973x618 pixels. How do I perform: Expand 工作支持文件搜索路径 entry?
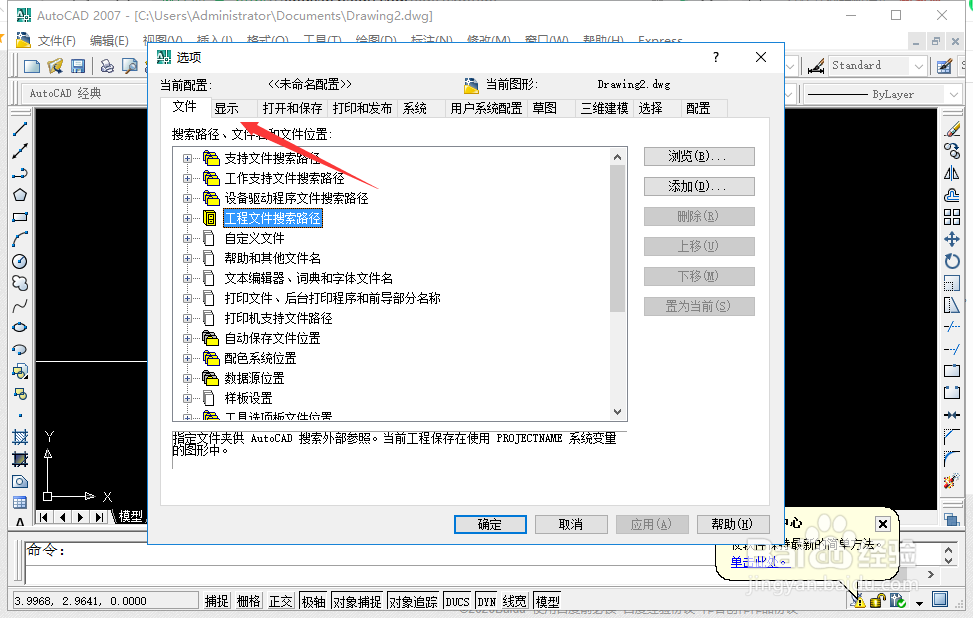[186, 177]
